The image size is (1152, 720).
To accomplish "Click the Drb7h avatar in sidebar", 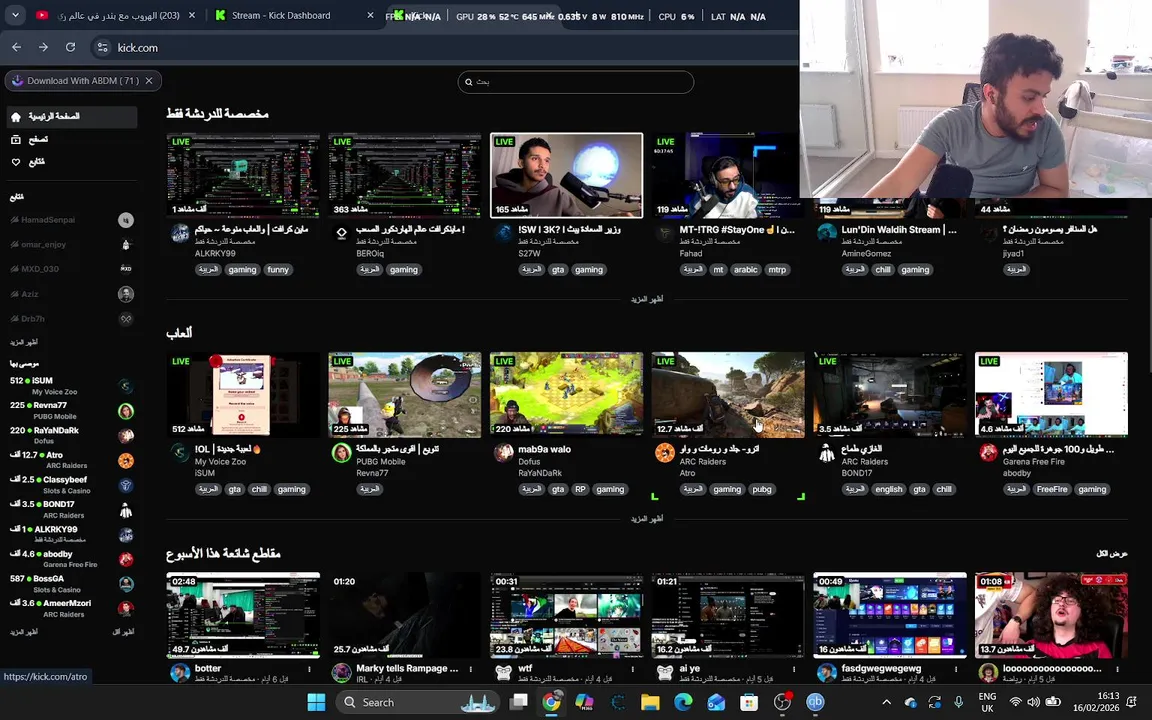I will pyautogui.click(x=126, y=319).
